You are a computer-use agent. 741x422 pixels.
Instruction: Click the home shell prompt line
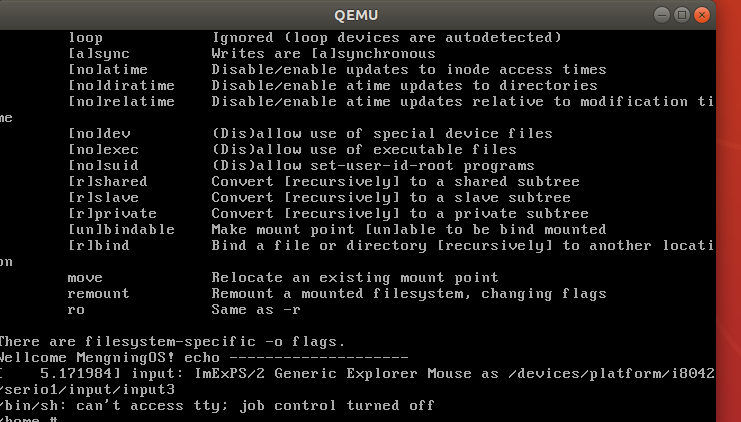coord(28,418)
